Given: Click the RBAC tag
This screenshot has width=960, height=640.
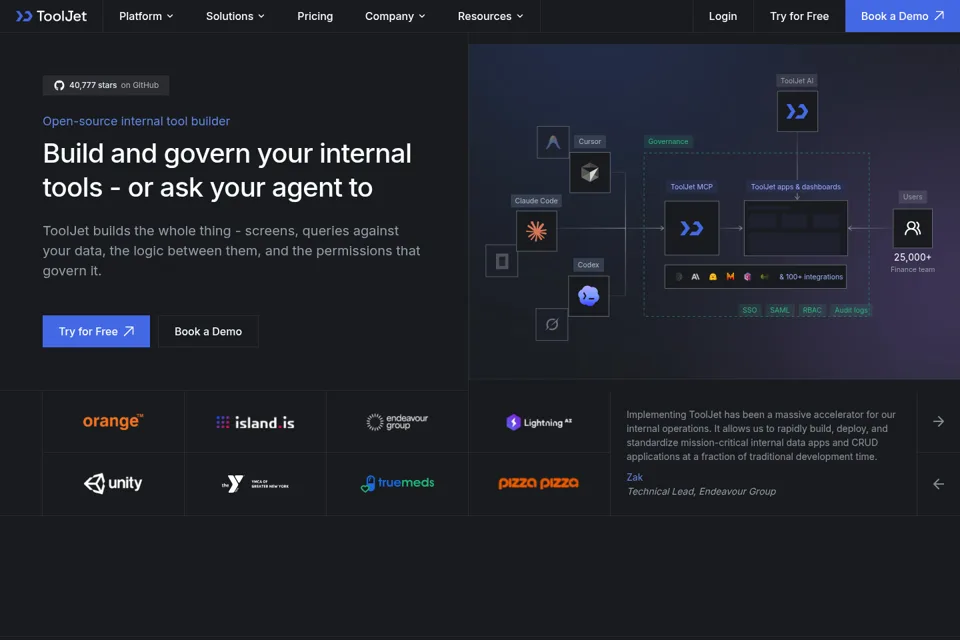Looking at the screenshot, I should click(x=812, y=310).
